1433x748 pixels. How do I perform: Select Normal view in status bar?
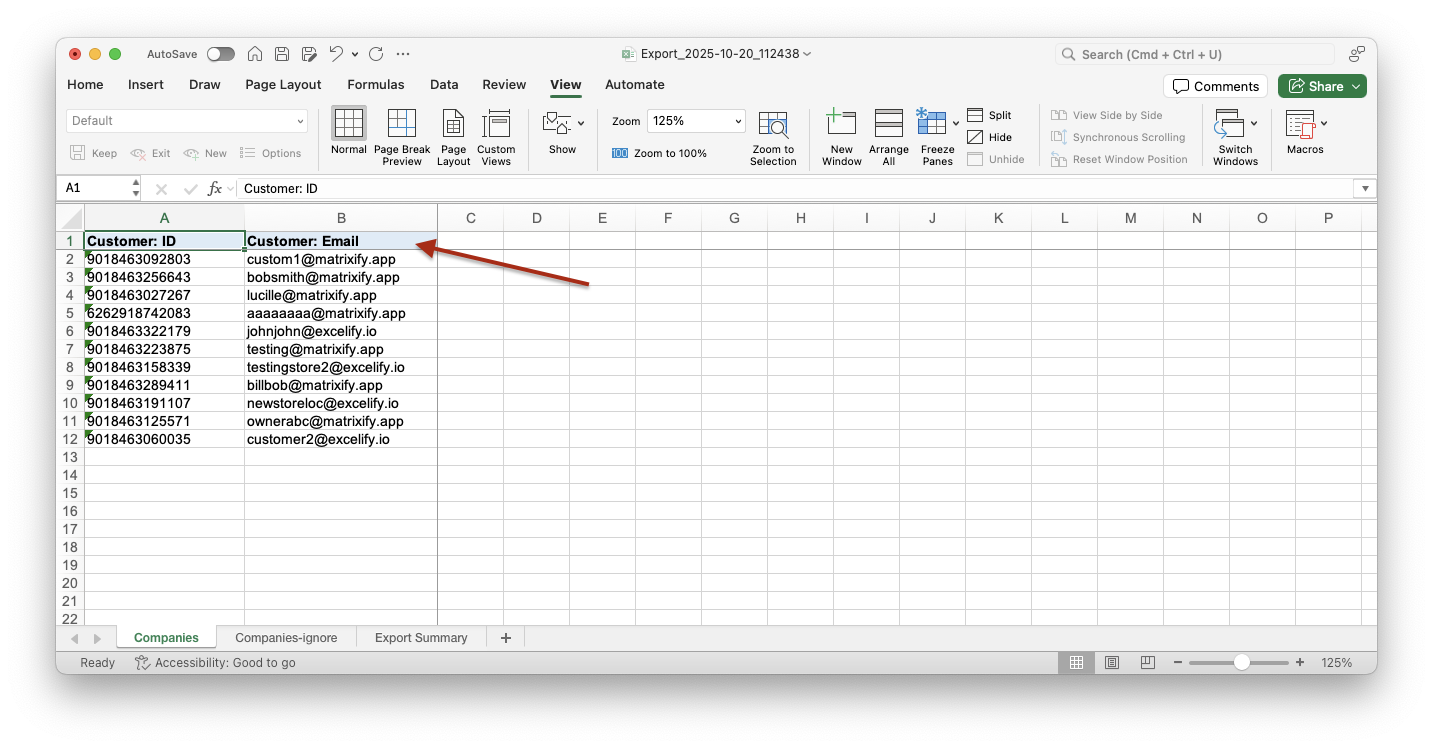[x=1076, y=663]
